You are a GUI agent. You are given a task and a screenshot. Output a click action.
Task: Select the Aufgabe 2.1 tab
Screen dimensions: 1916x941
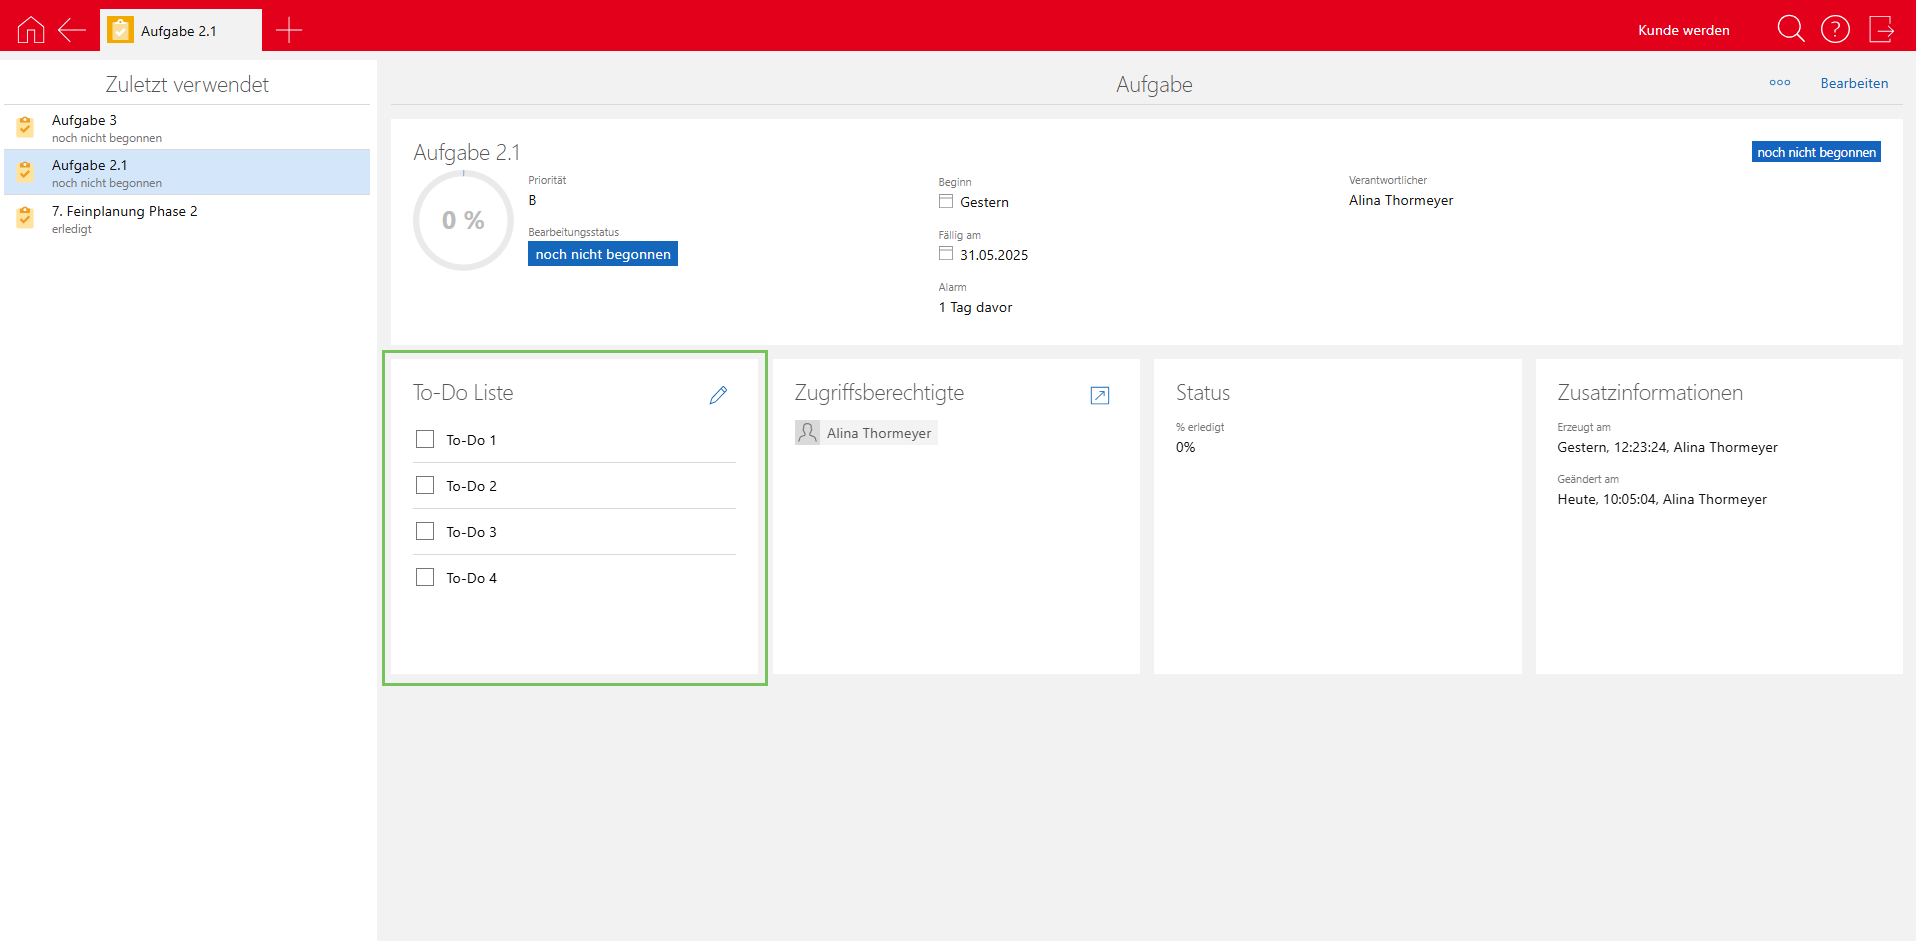(x=180, y=31)
